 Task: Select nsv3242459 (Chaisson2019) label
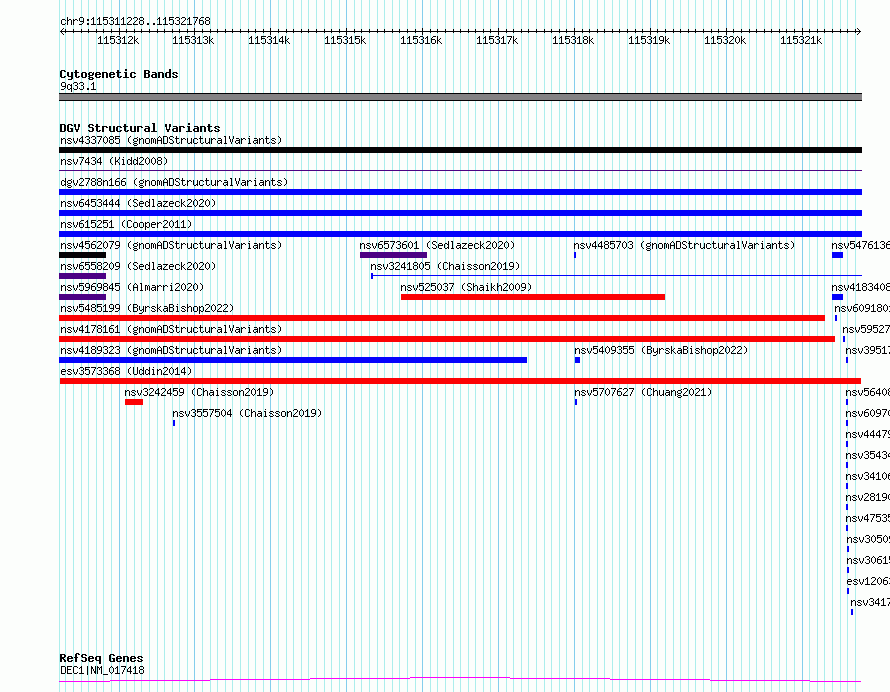199,392
